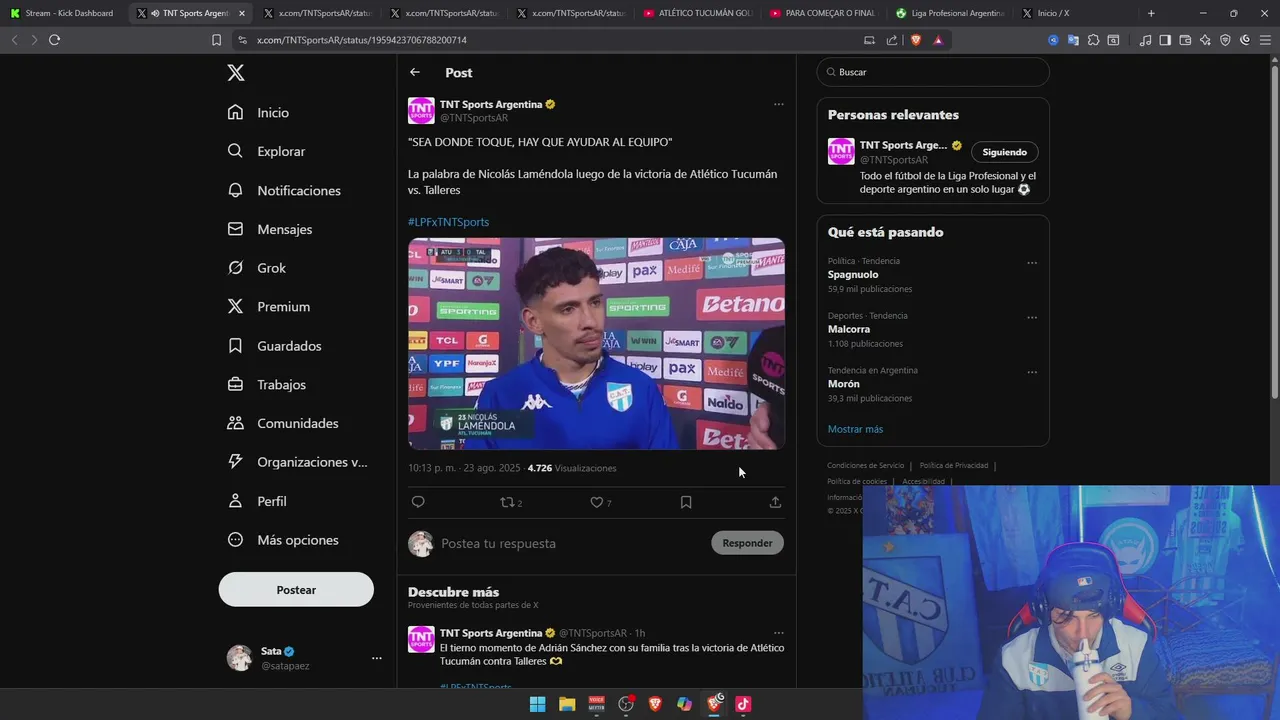The width and height of the screenshot is (1280, 720).
Task: Open the Spagnuolo trend's options menu
Action: point(1032,263)
